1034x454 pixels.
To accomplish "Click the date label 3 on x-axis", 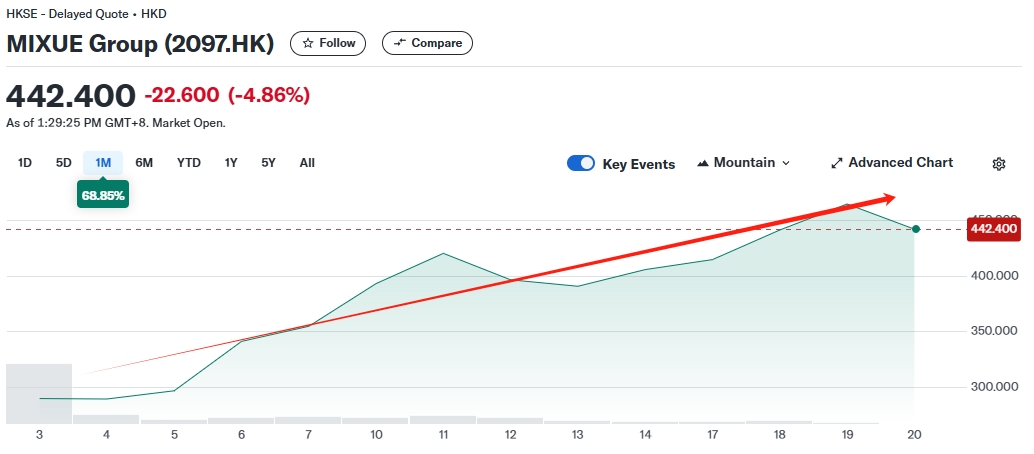I will [40, 435].
